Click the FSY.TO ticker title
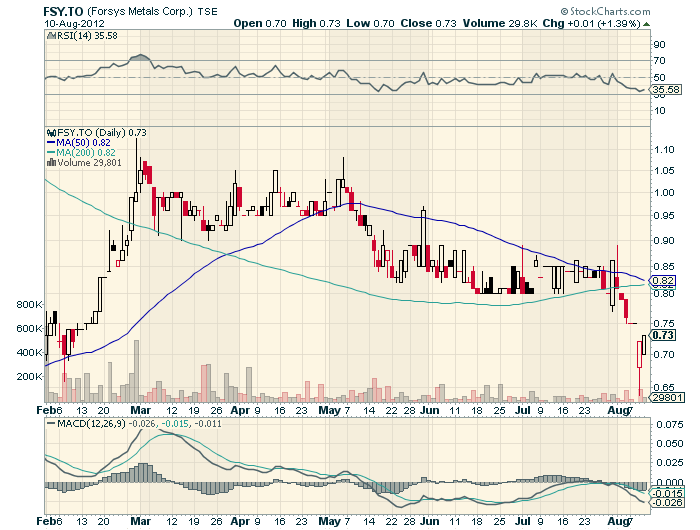This screenshot has height=530, width=700. (x=63, y=11)
